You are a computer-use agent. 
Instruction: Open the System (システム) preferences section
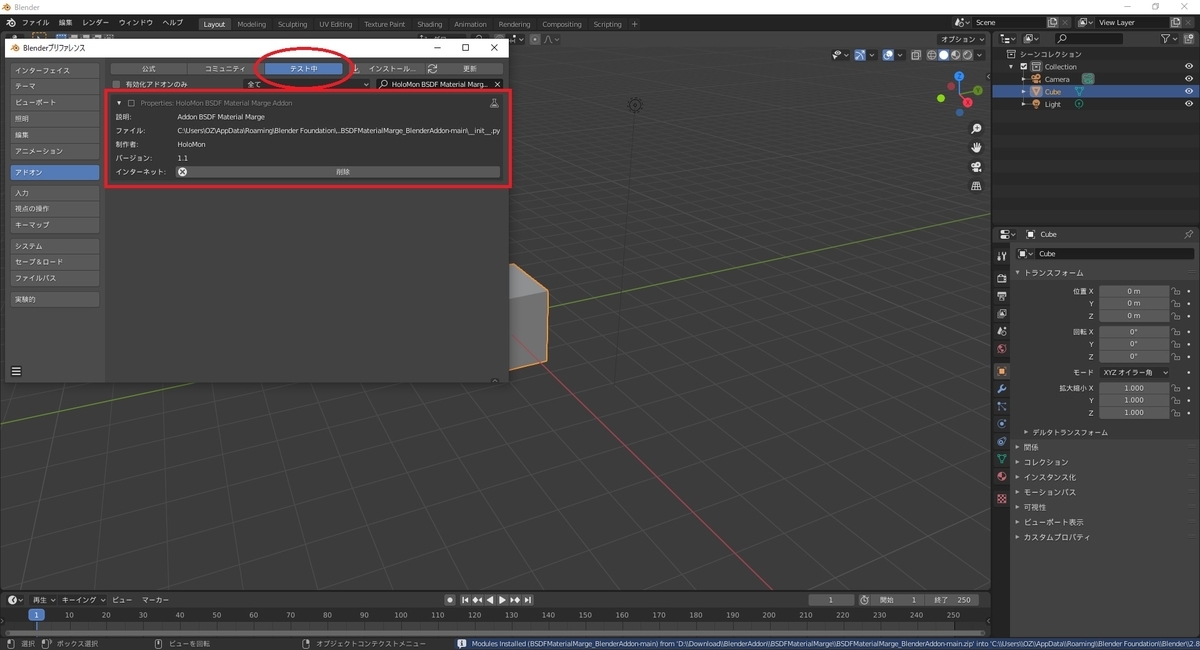55,246
